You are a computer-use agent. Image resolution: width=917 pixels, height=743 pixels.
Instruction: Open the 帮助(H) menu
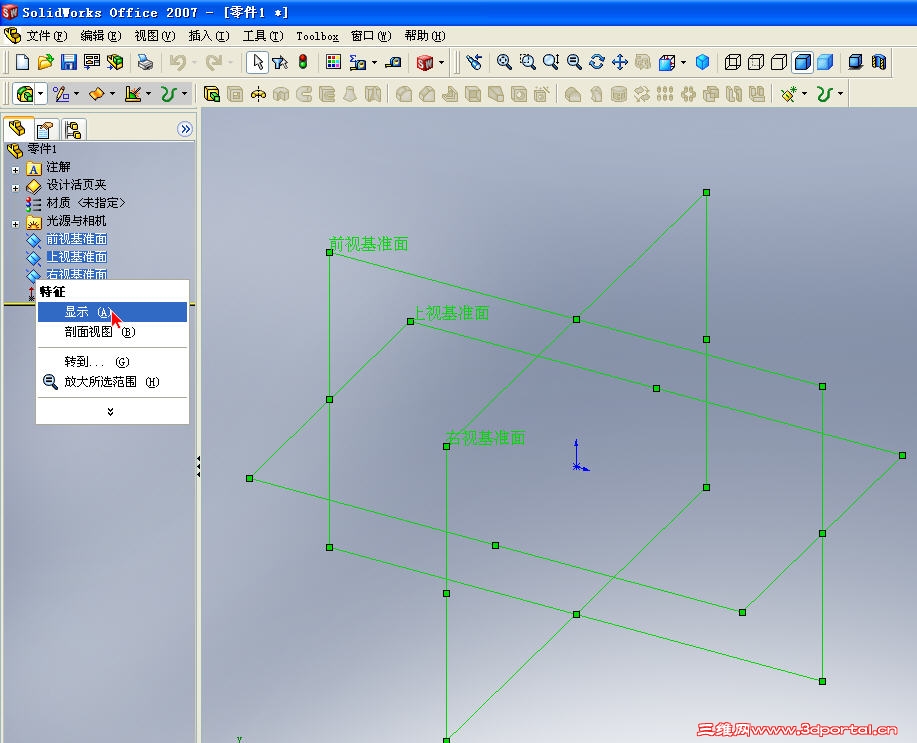(x=425, y=36)
